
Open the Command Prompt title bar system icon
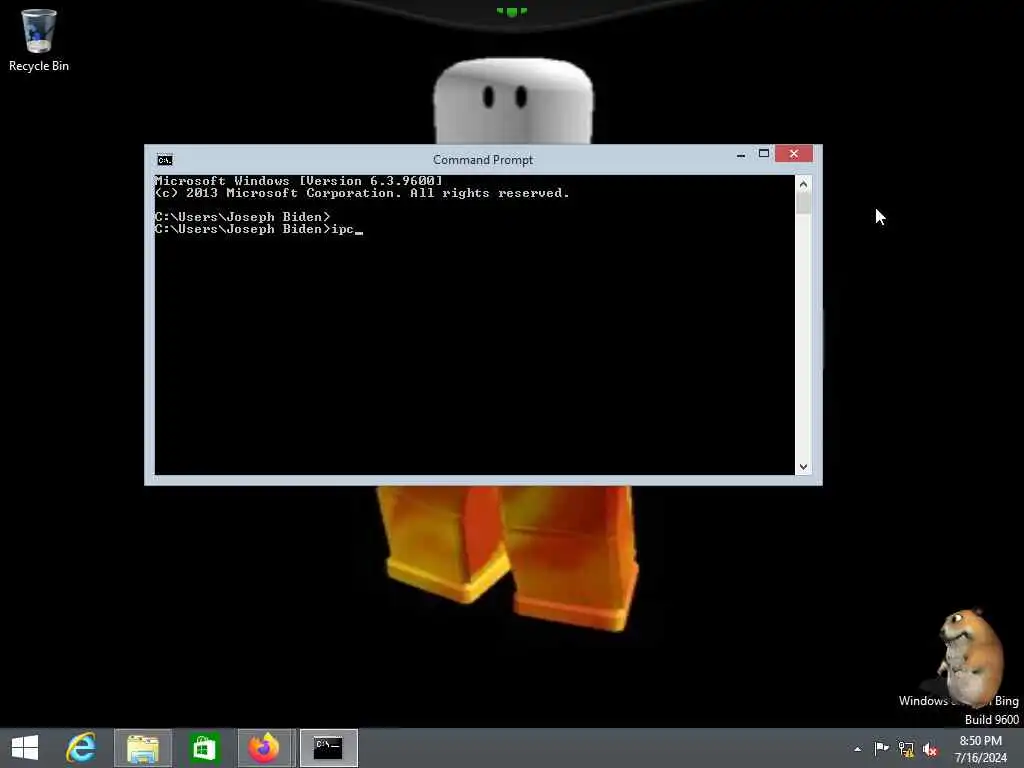[165, 160]
